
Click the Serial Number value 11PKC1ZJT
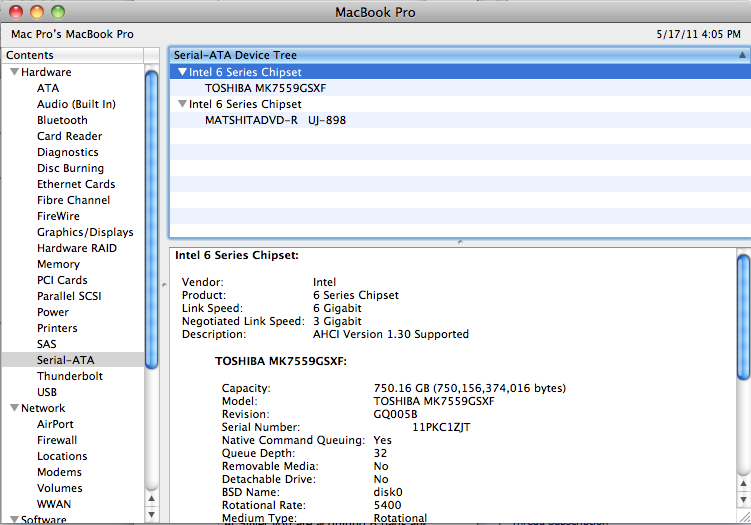[x=441, y=427]
